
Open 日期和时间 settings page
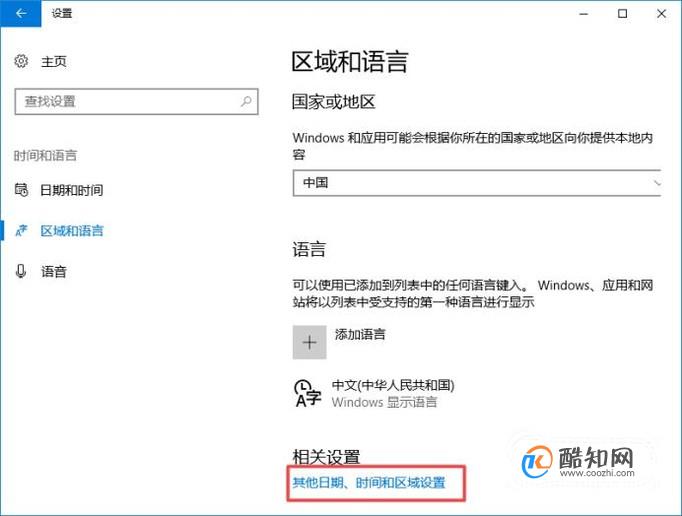(x=71, y=190)
